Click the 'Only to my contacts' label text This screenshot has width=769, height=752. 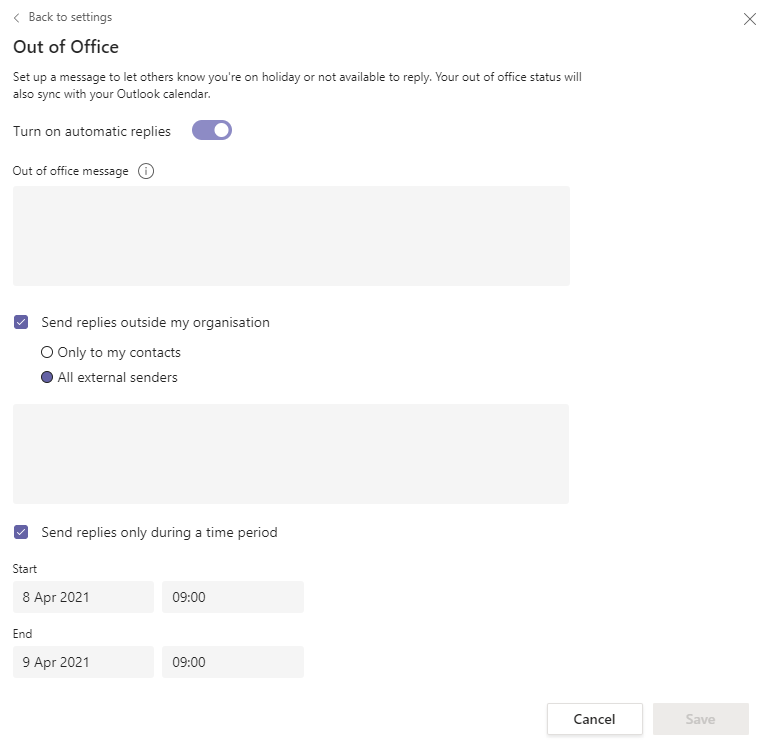pyautogui.click(x=119, y=352)
